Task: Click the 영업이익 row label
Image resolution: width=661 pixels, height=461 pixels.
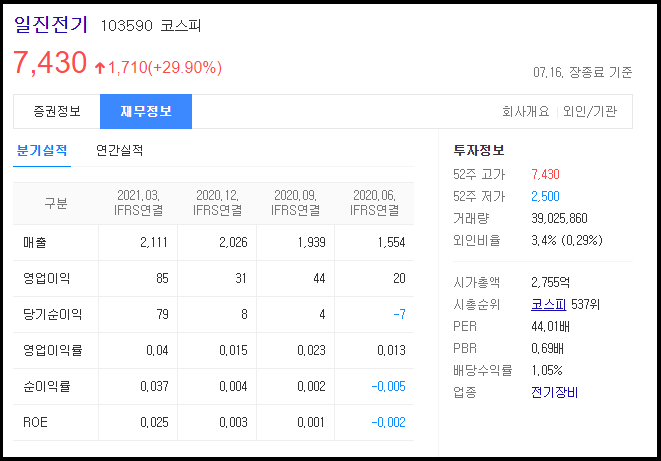Action: point(46,279)
